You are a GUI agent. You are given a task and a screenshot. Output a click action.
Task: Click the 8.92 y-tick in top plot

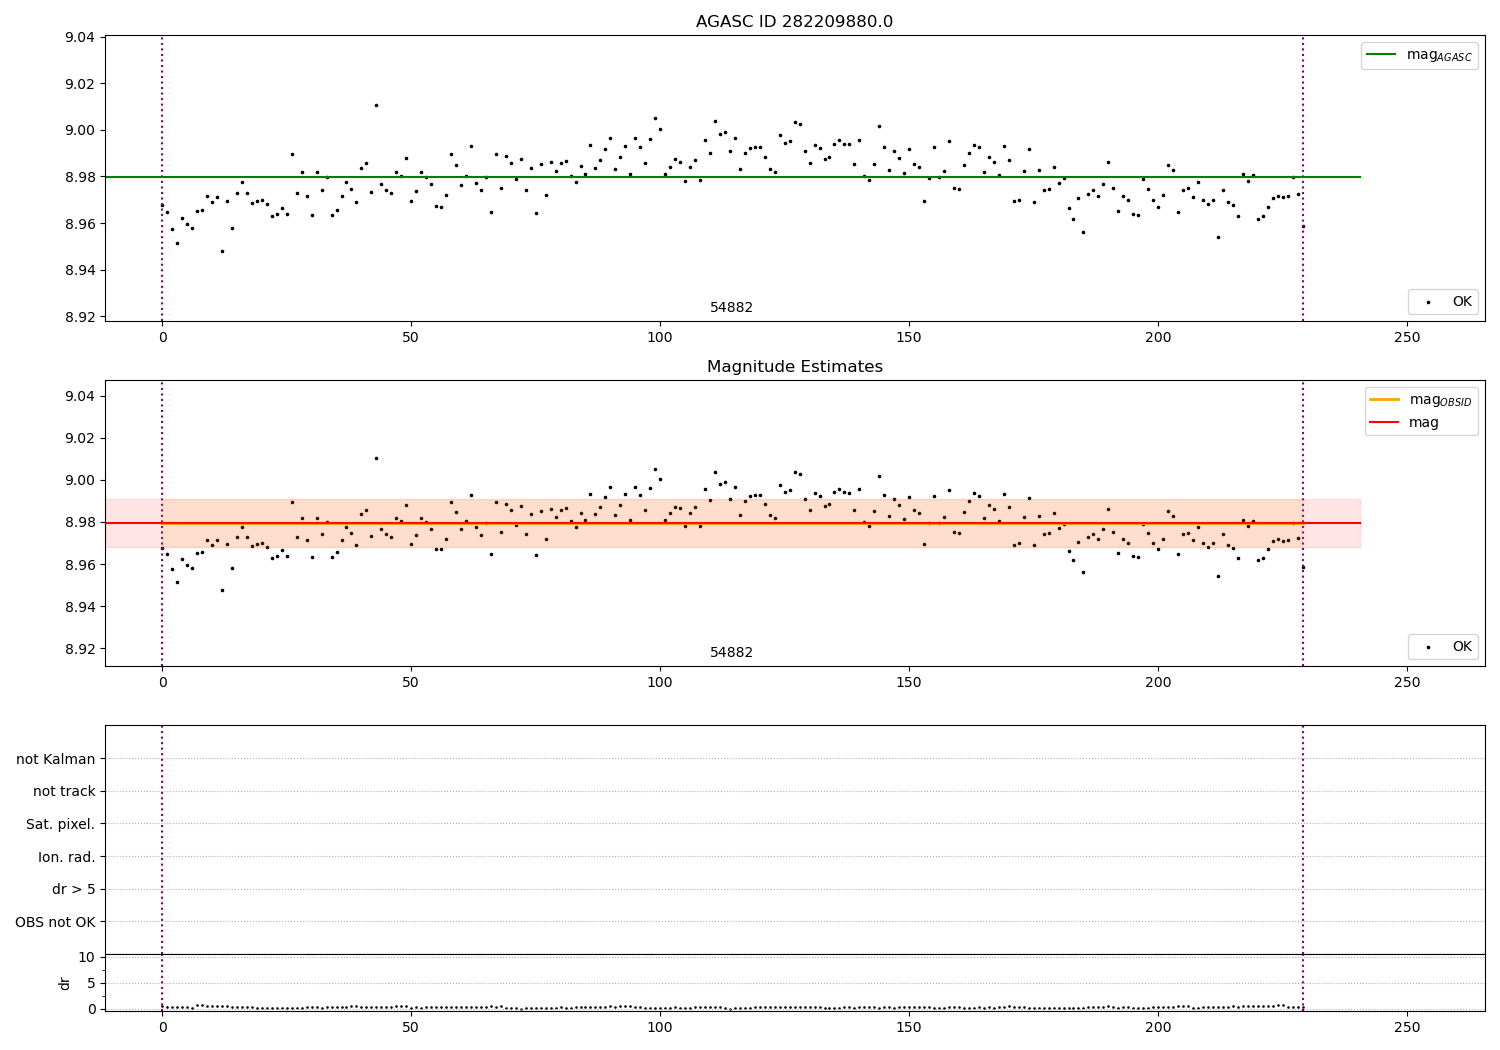[78, 317]
